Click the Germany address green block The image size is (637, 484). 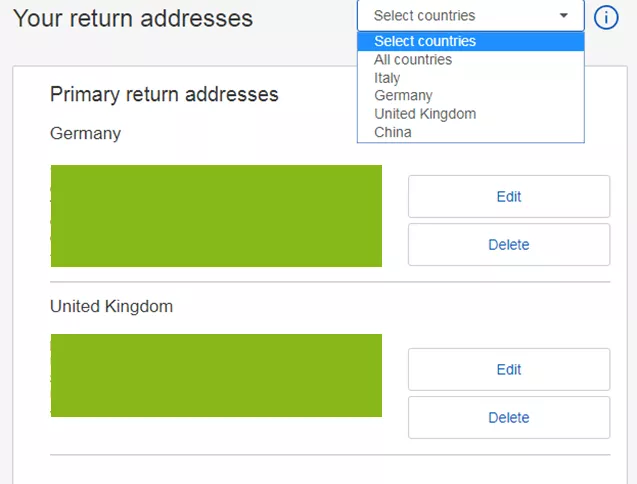pos(216,216)
